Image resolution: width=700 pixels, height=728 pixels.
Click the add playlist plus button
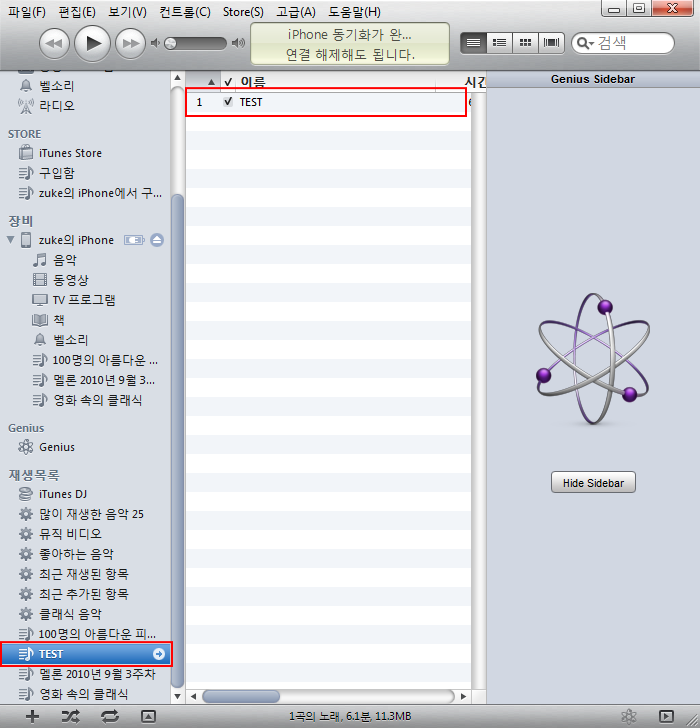click(x=32, y=716)
